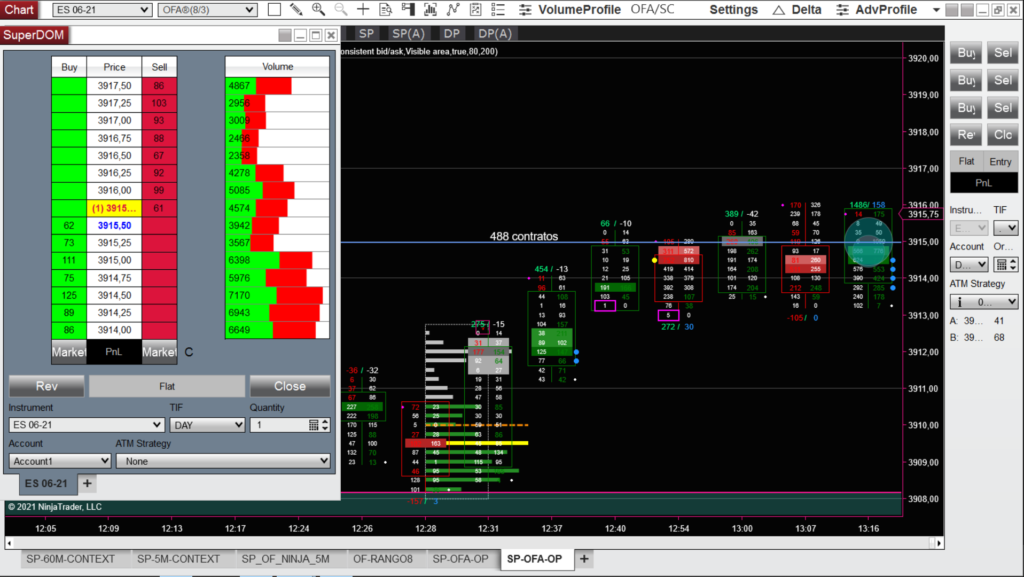The height and width of the screenshot is (577, 1024).
Task: Select the DP(A) chart tab
Action: (x=495, y=33)
